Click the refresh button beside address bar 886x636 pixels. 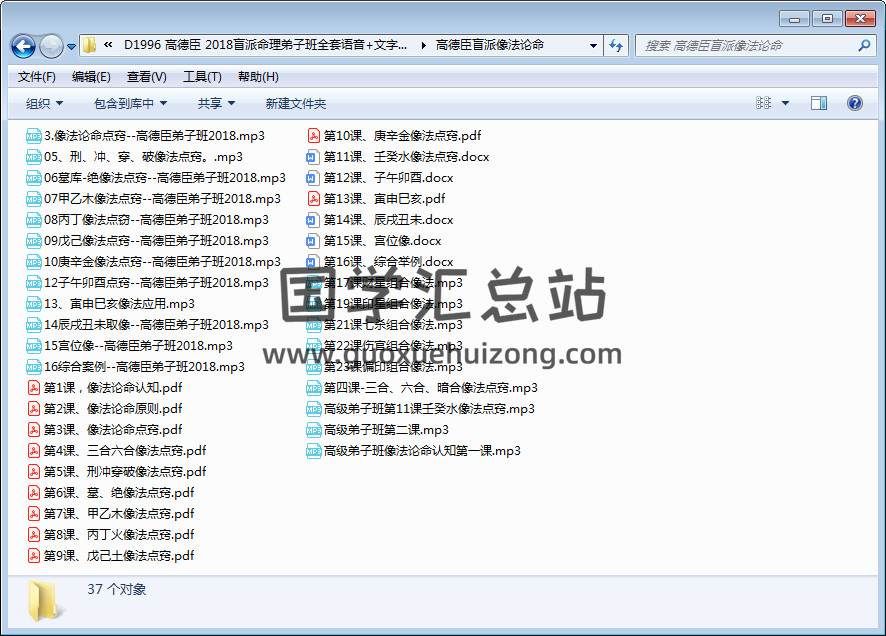(x=617, y=46)
